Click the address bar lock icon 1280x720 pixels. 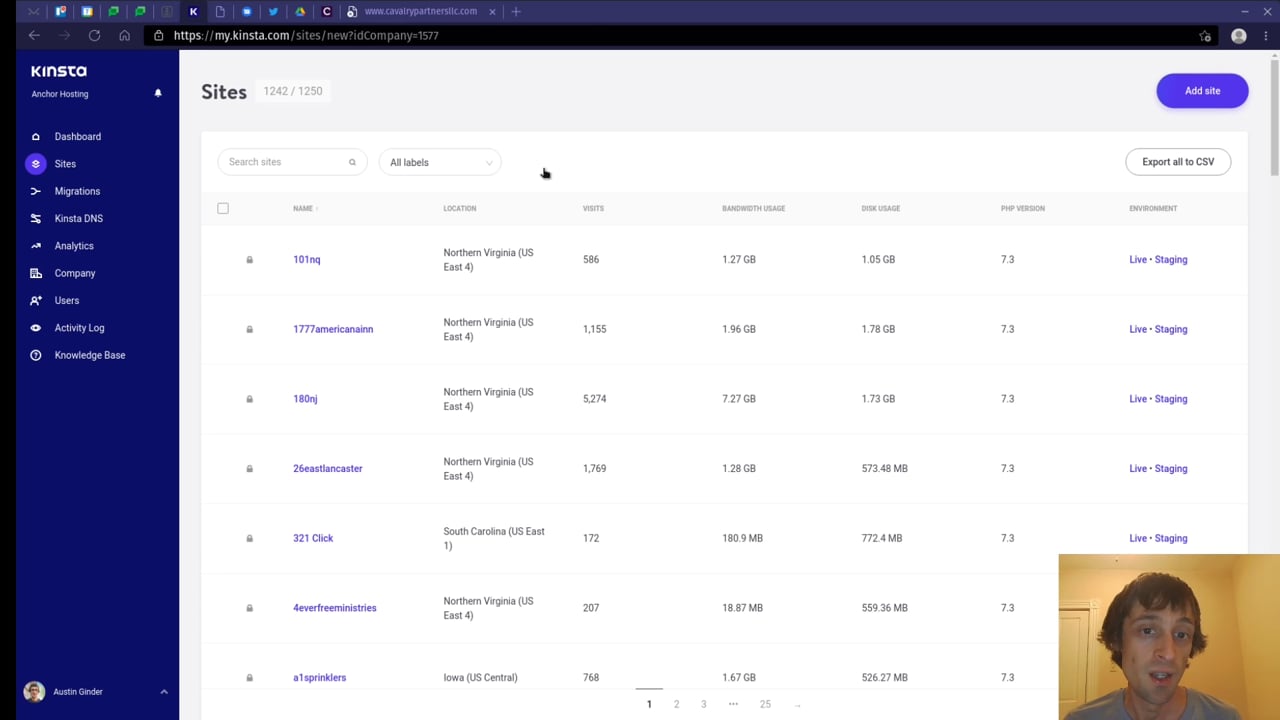(x=158, y=35)
